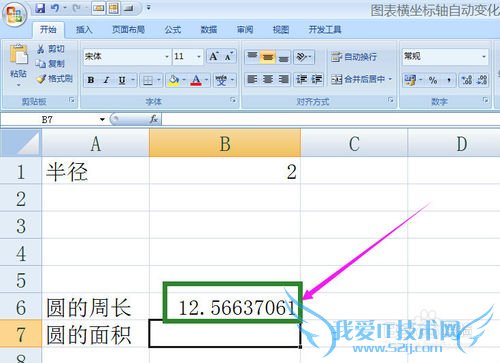Viewport: 500px width, 363px height.
Task: Open the number format dropdown (常规)
Action: click(x=484, y=56)
